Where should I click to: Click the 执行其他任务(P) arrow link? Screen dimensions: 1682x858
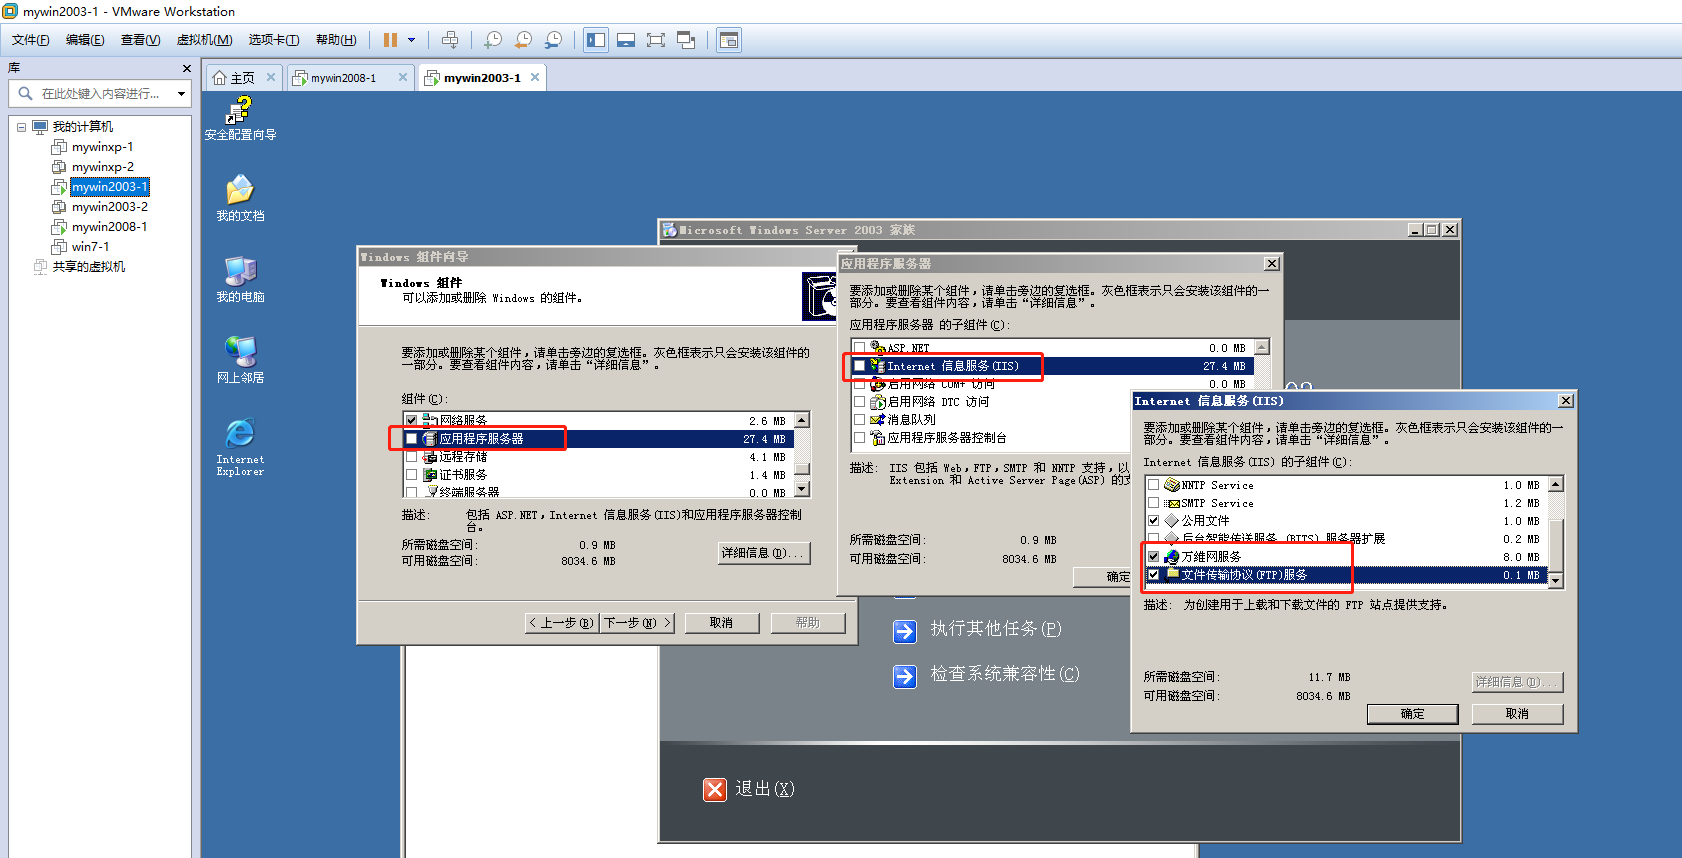904,631
